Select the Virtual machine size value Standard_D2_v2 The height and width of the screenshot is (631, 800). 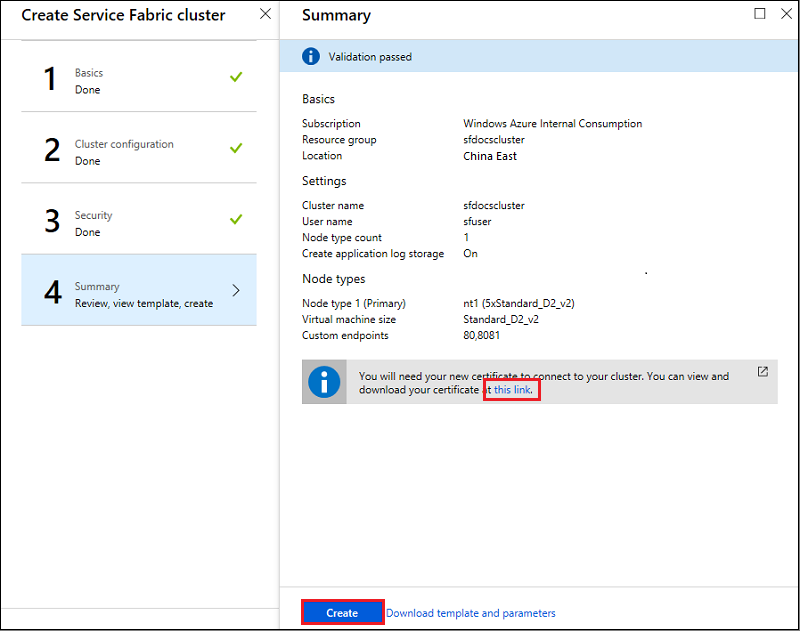point(501,320)
